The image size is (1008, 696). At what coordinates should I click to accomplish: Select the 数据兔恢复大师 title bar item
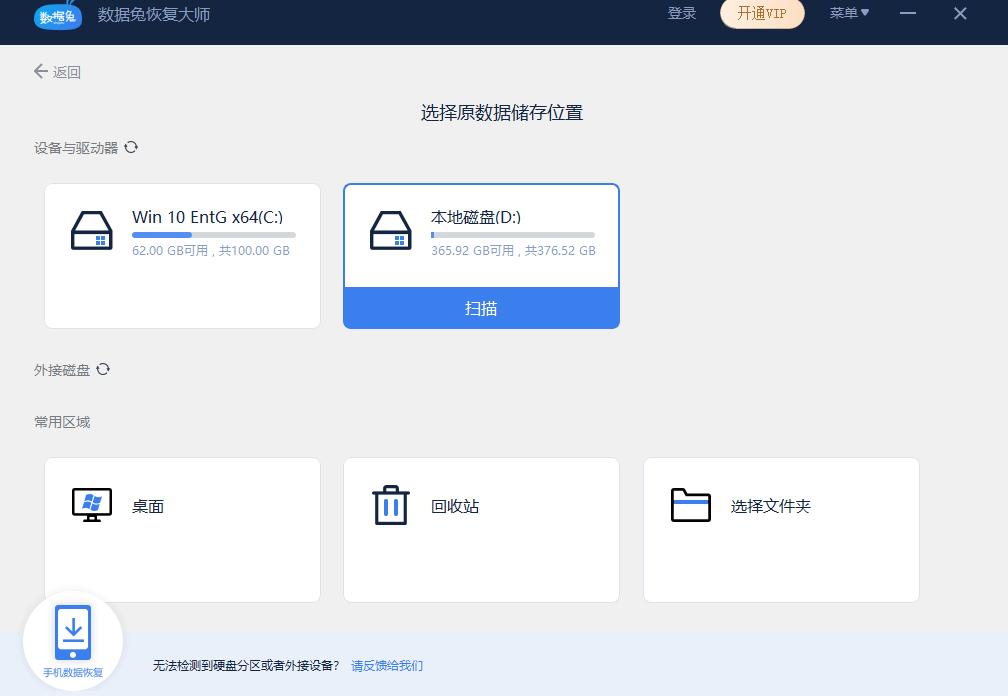click(154, 16)
